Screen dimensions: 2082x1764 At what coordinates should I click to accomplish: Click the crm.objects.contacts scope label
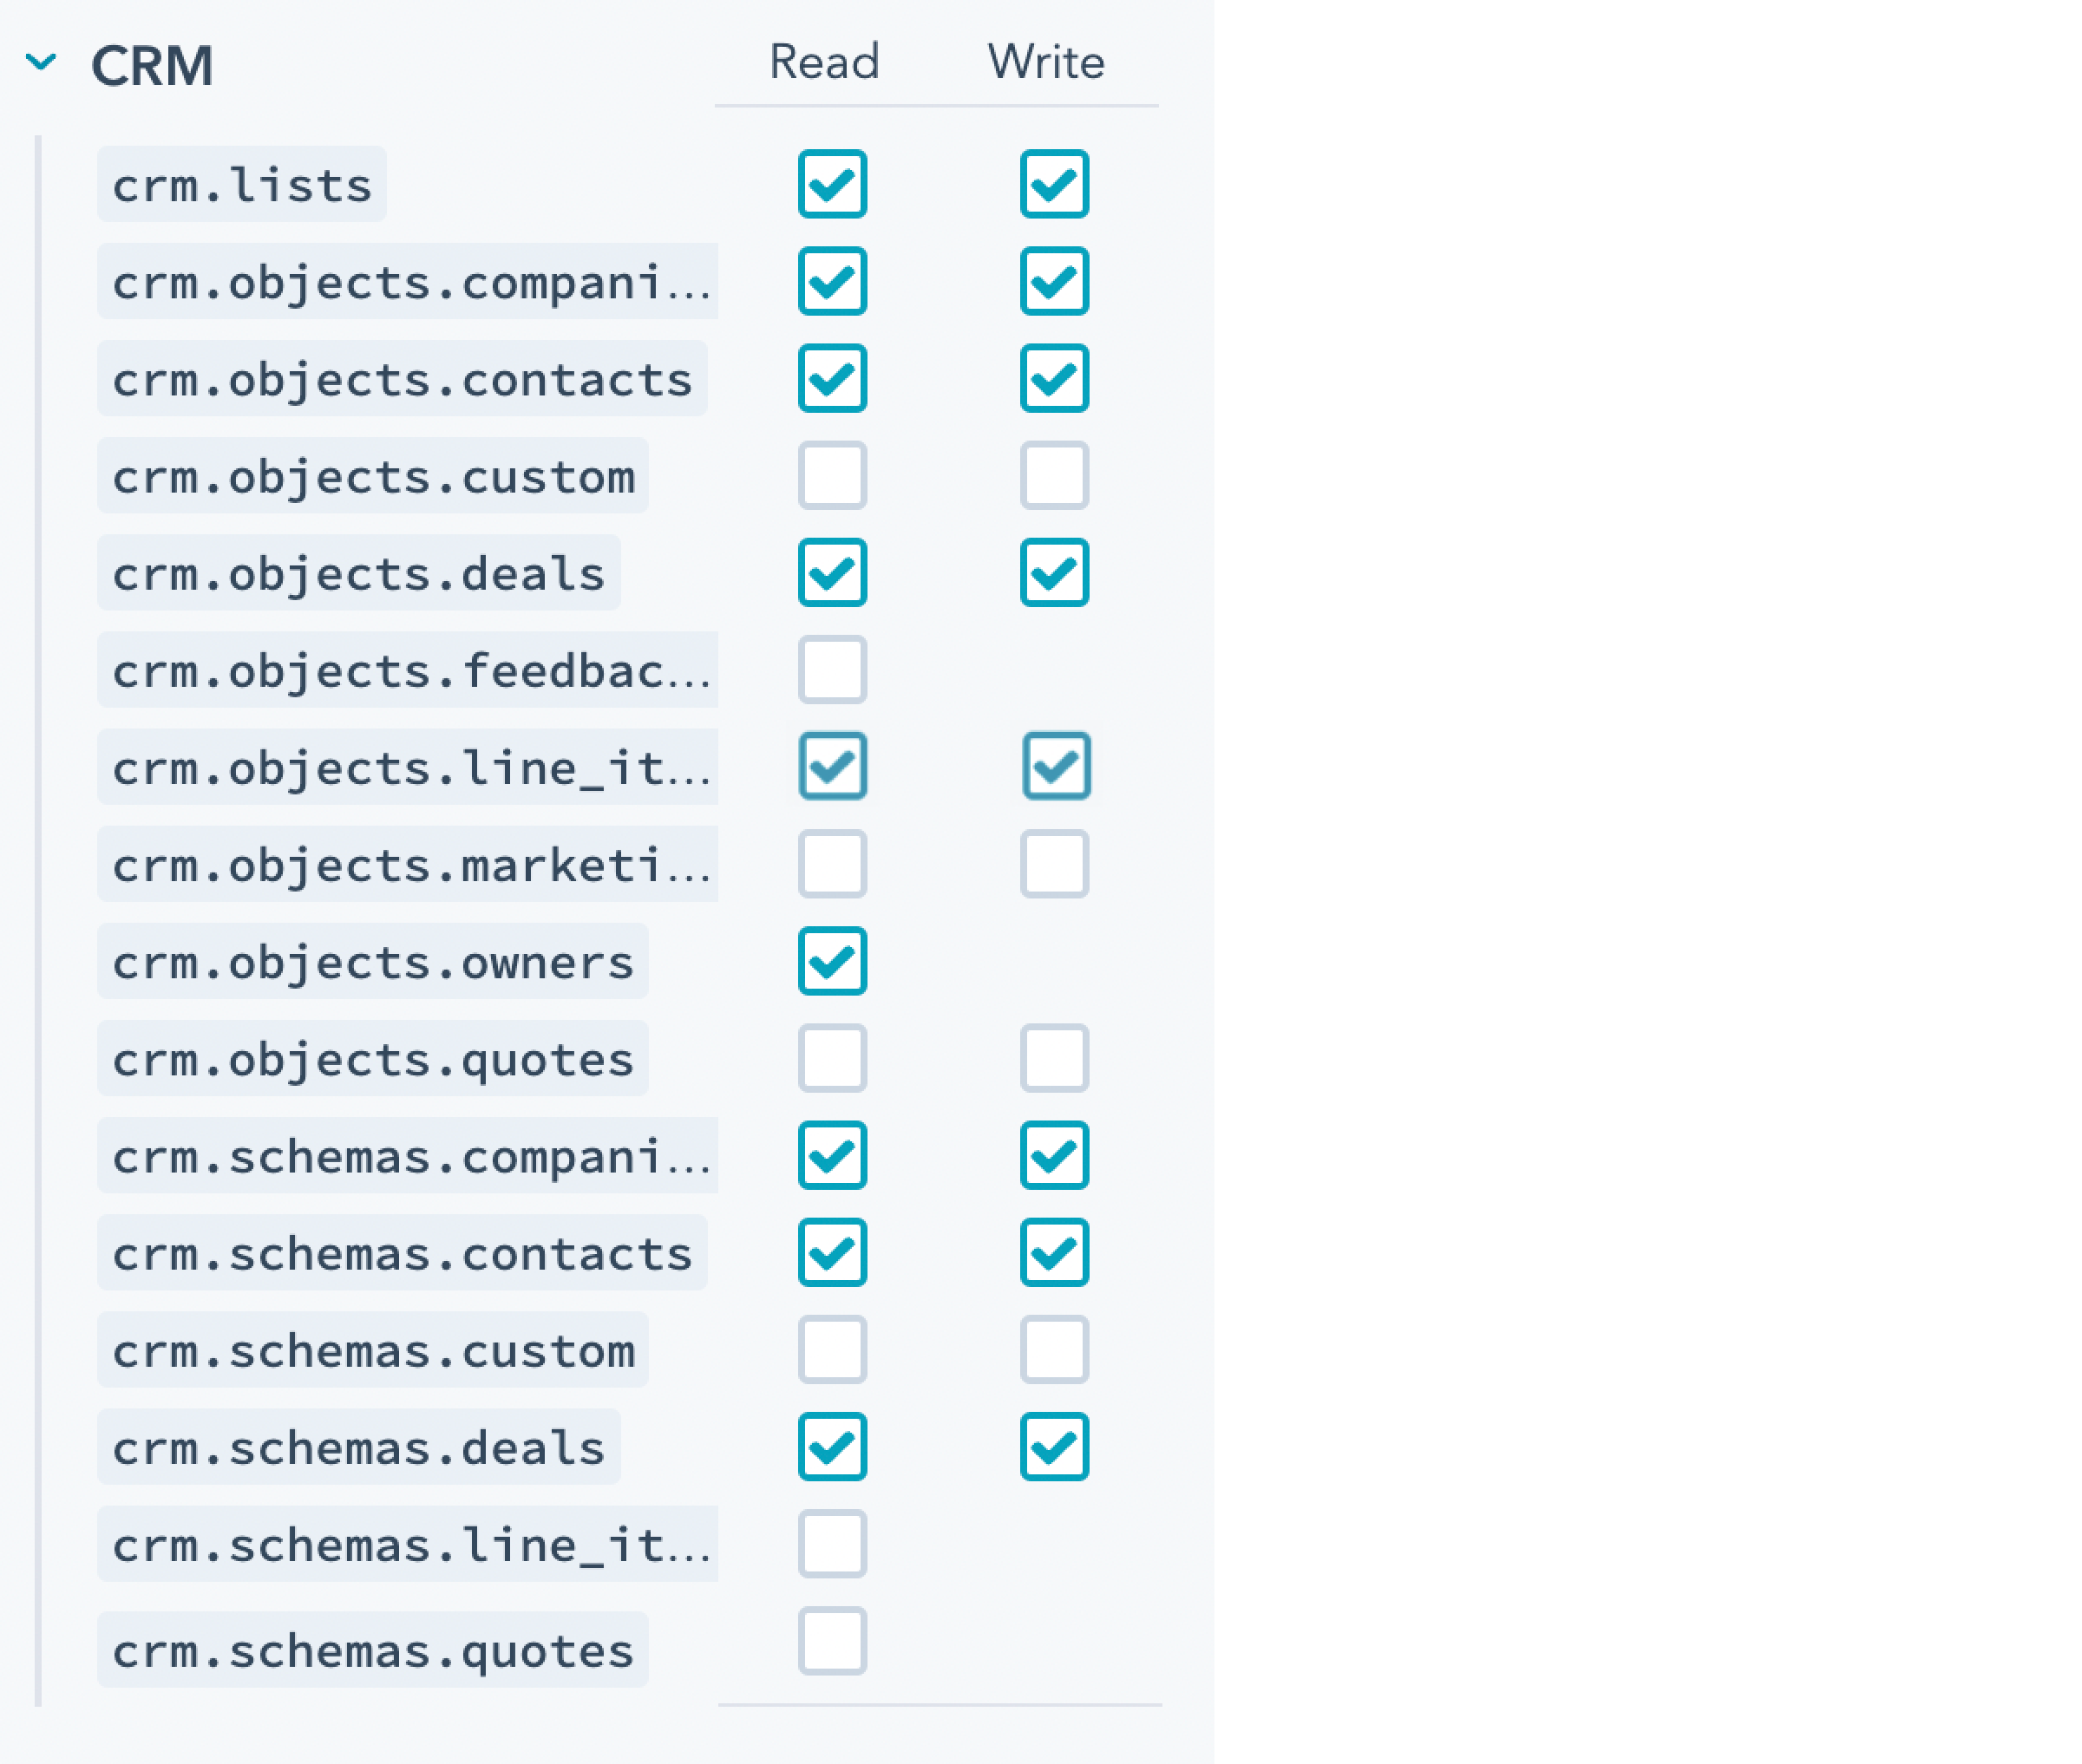click(x=402, y=378)
